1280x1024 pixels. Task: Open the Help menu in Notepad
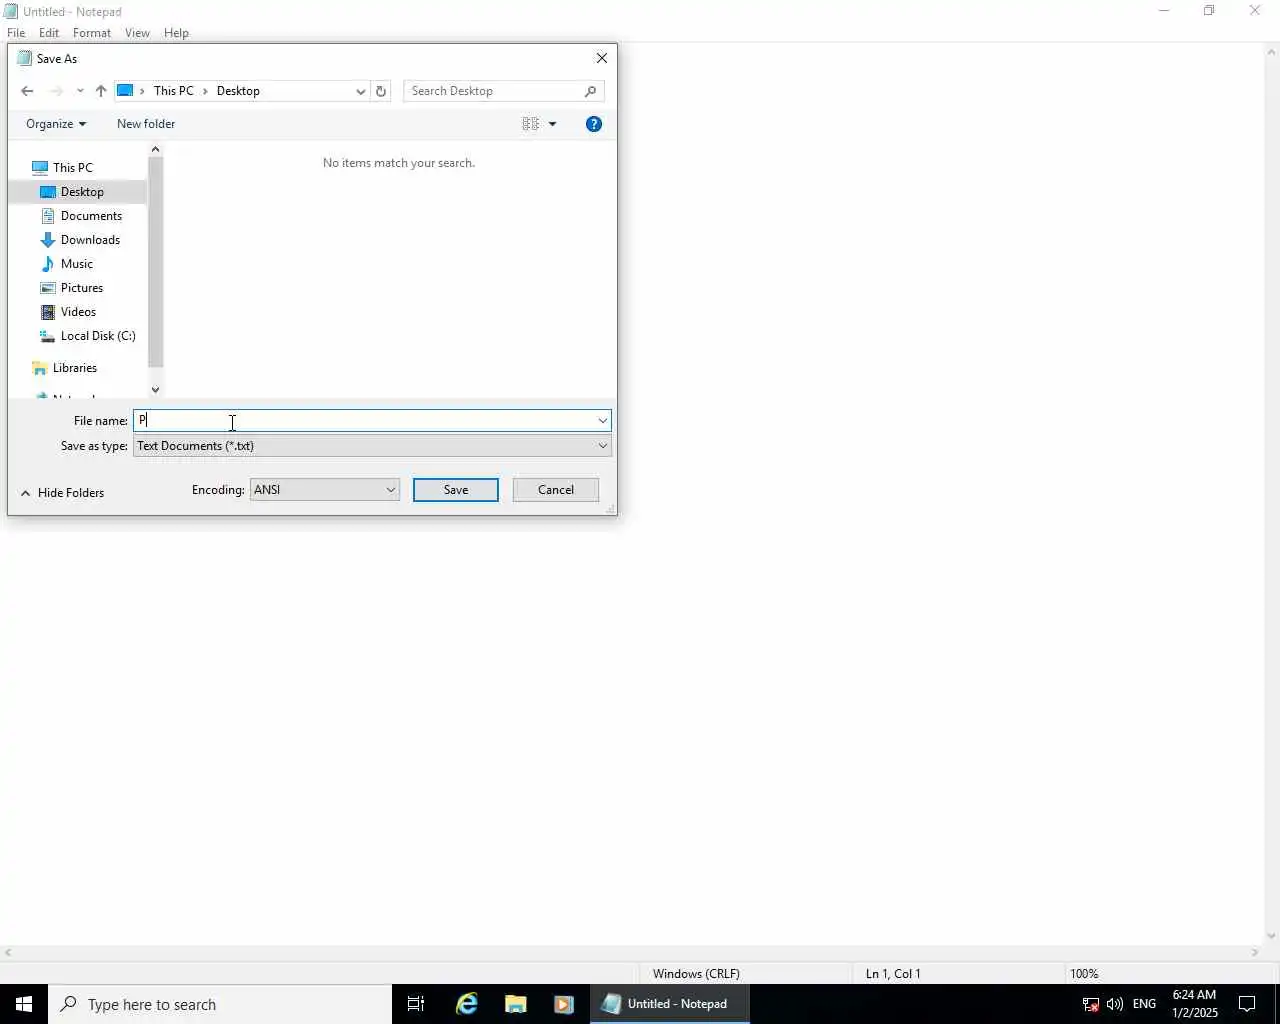pyautogui.click(x=176, y=33)
